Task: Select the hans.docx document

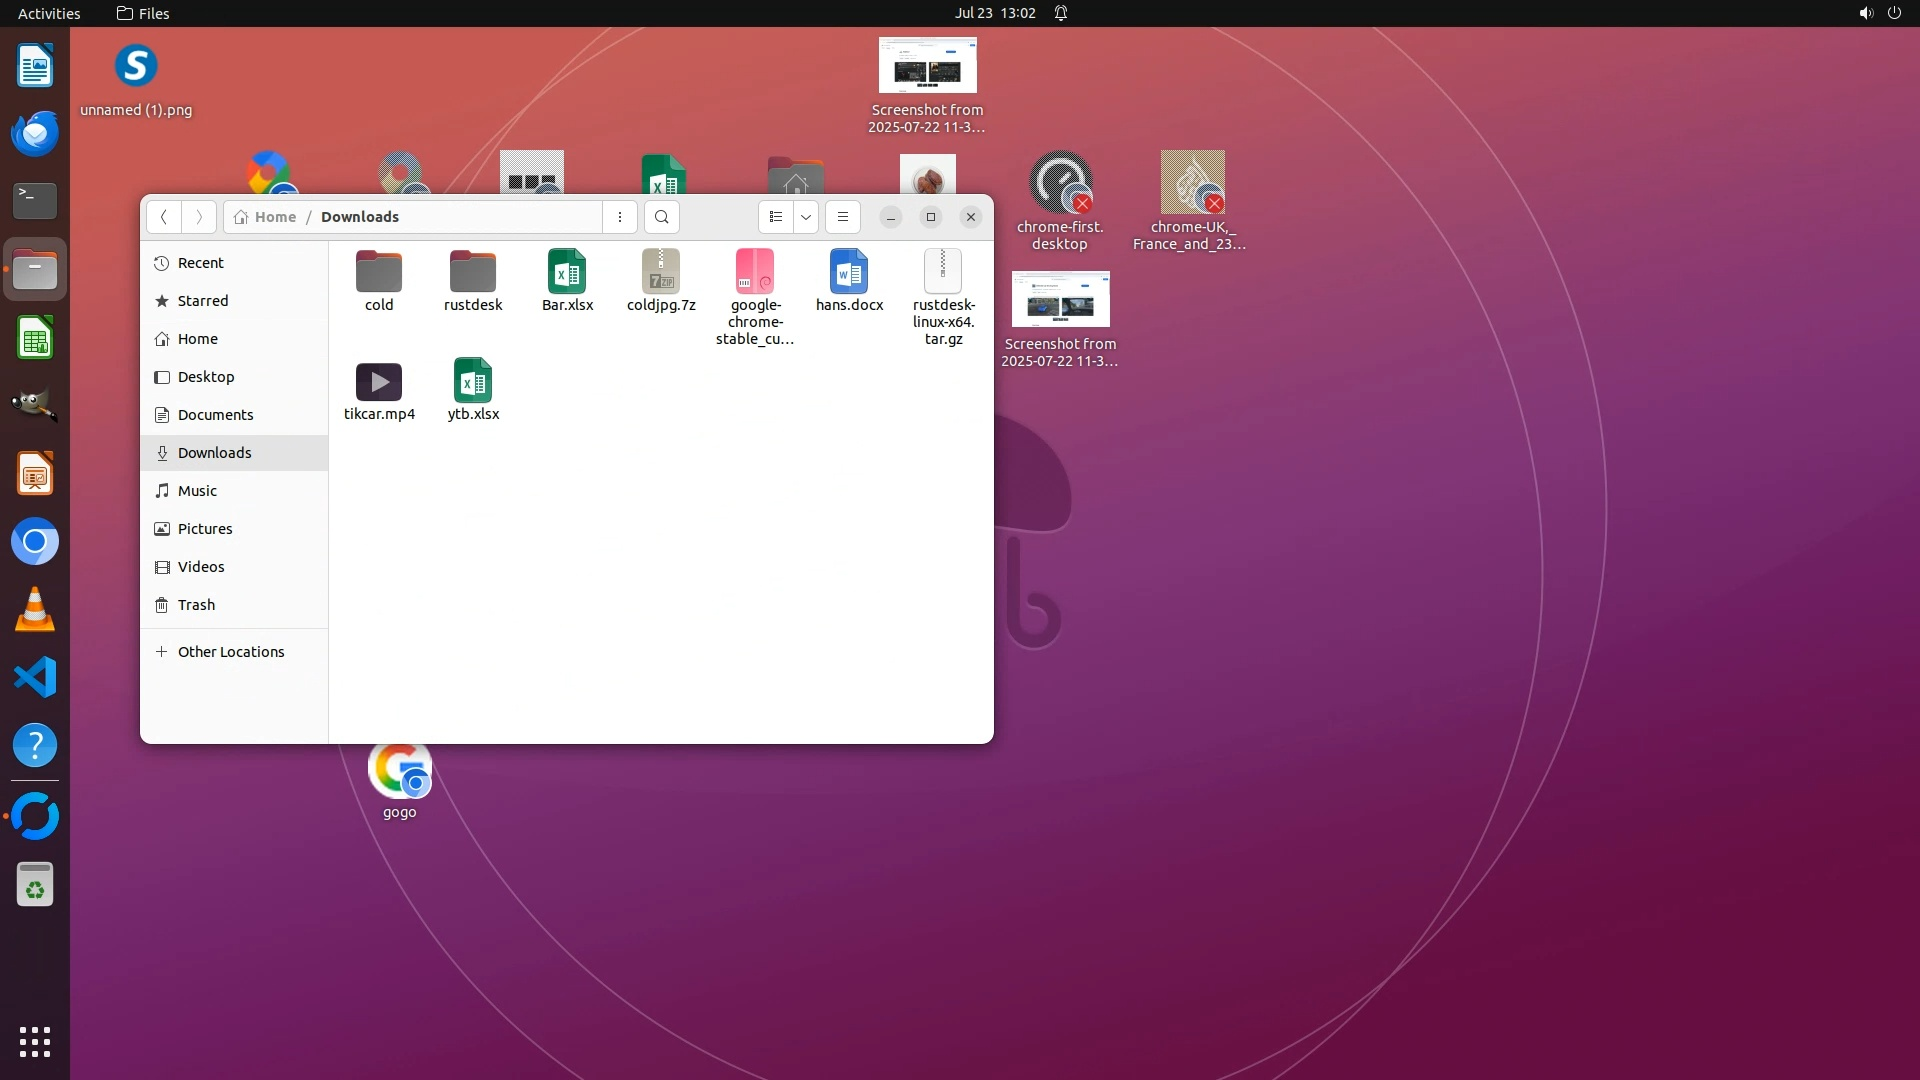Action: pyautogui.click(x=849, y=281)
